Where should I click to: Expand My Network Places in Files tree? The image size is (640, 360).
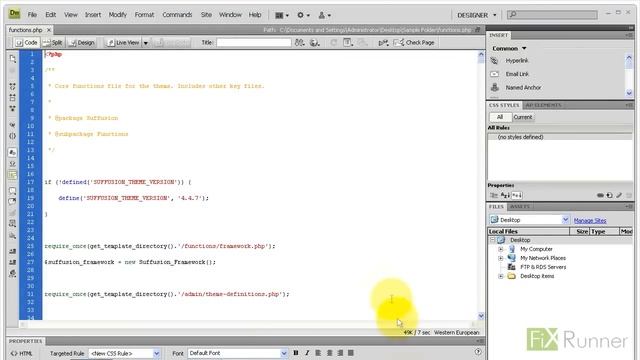[500, 258]
